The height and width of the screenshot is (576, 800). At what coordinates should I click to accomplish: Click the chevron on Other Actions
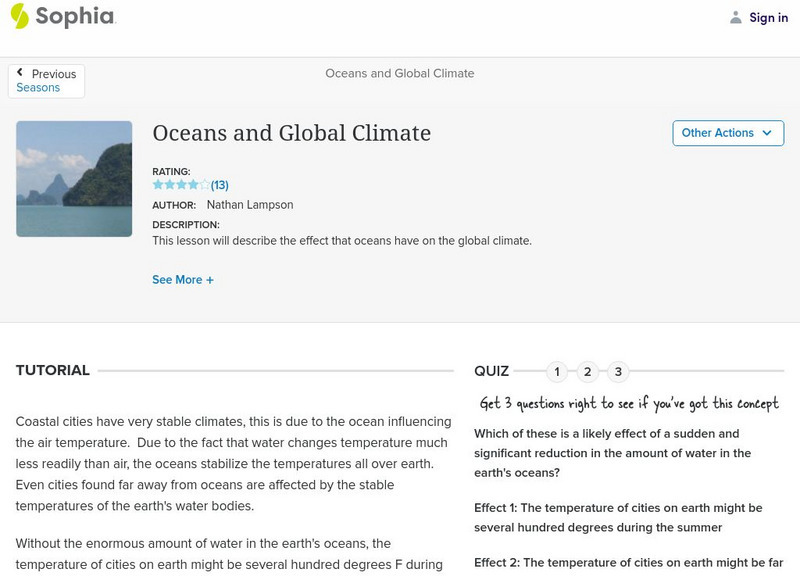click(767, 132)
